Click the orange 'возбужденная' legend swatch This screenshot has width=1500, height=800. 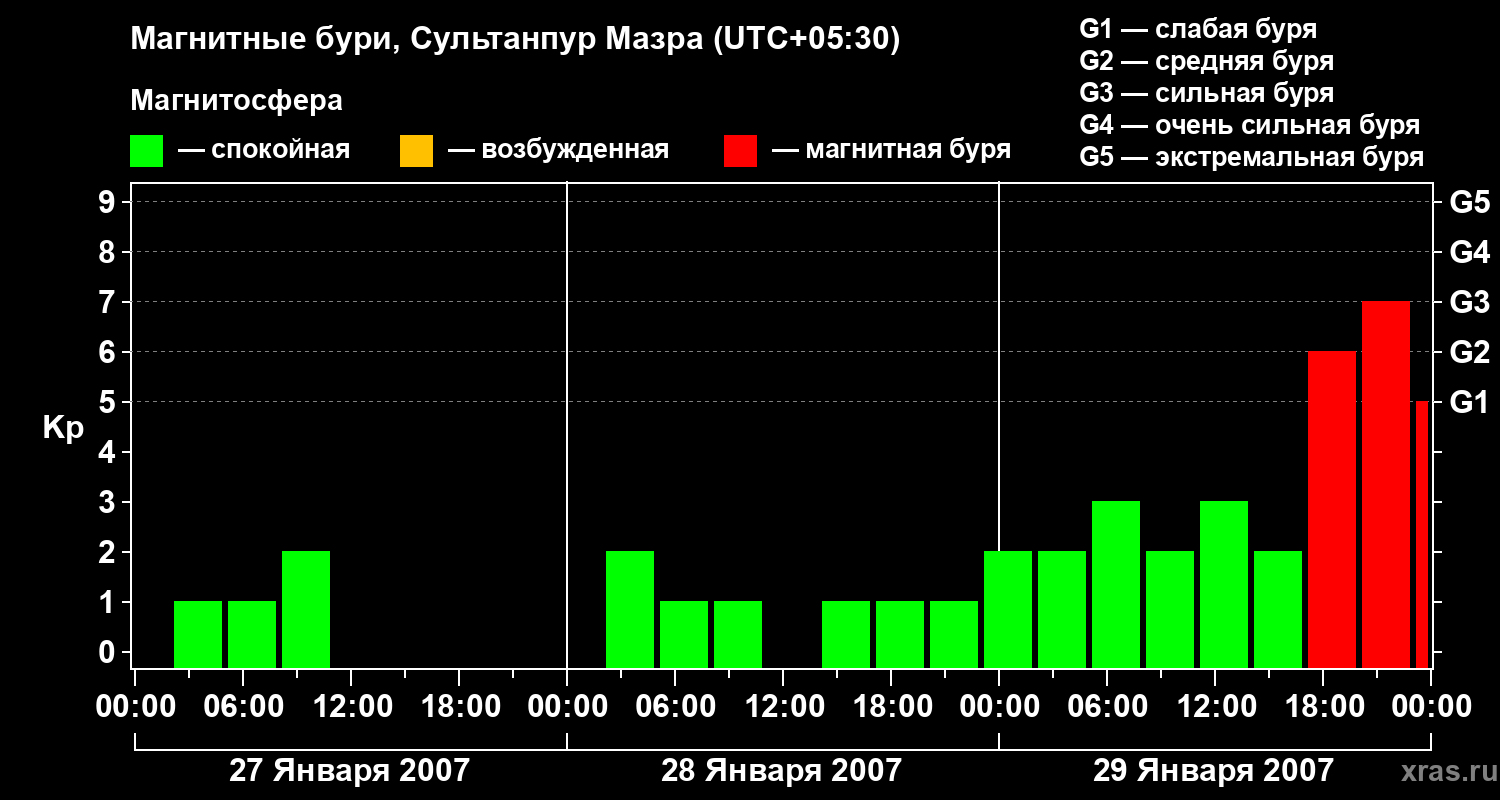[x=416, y=151]
